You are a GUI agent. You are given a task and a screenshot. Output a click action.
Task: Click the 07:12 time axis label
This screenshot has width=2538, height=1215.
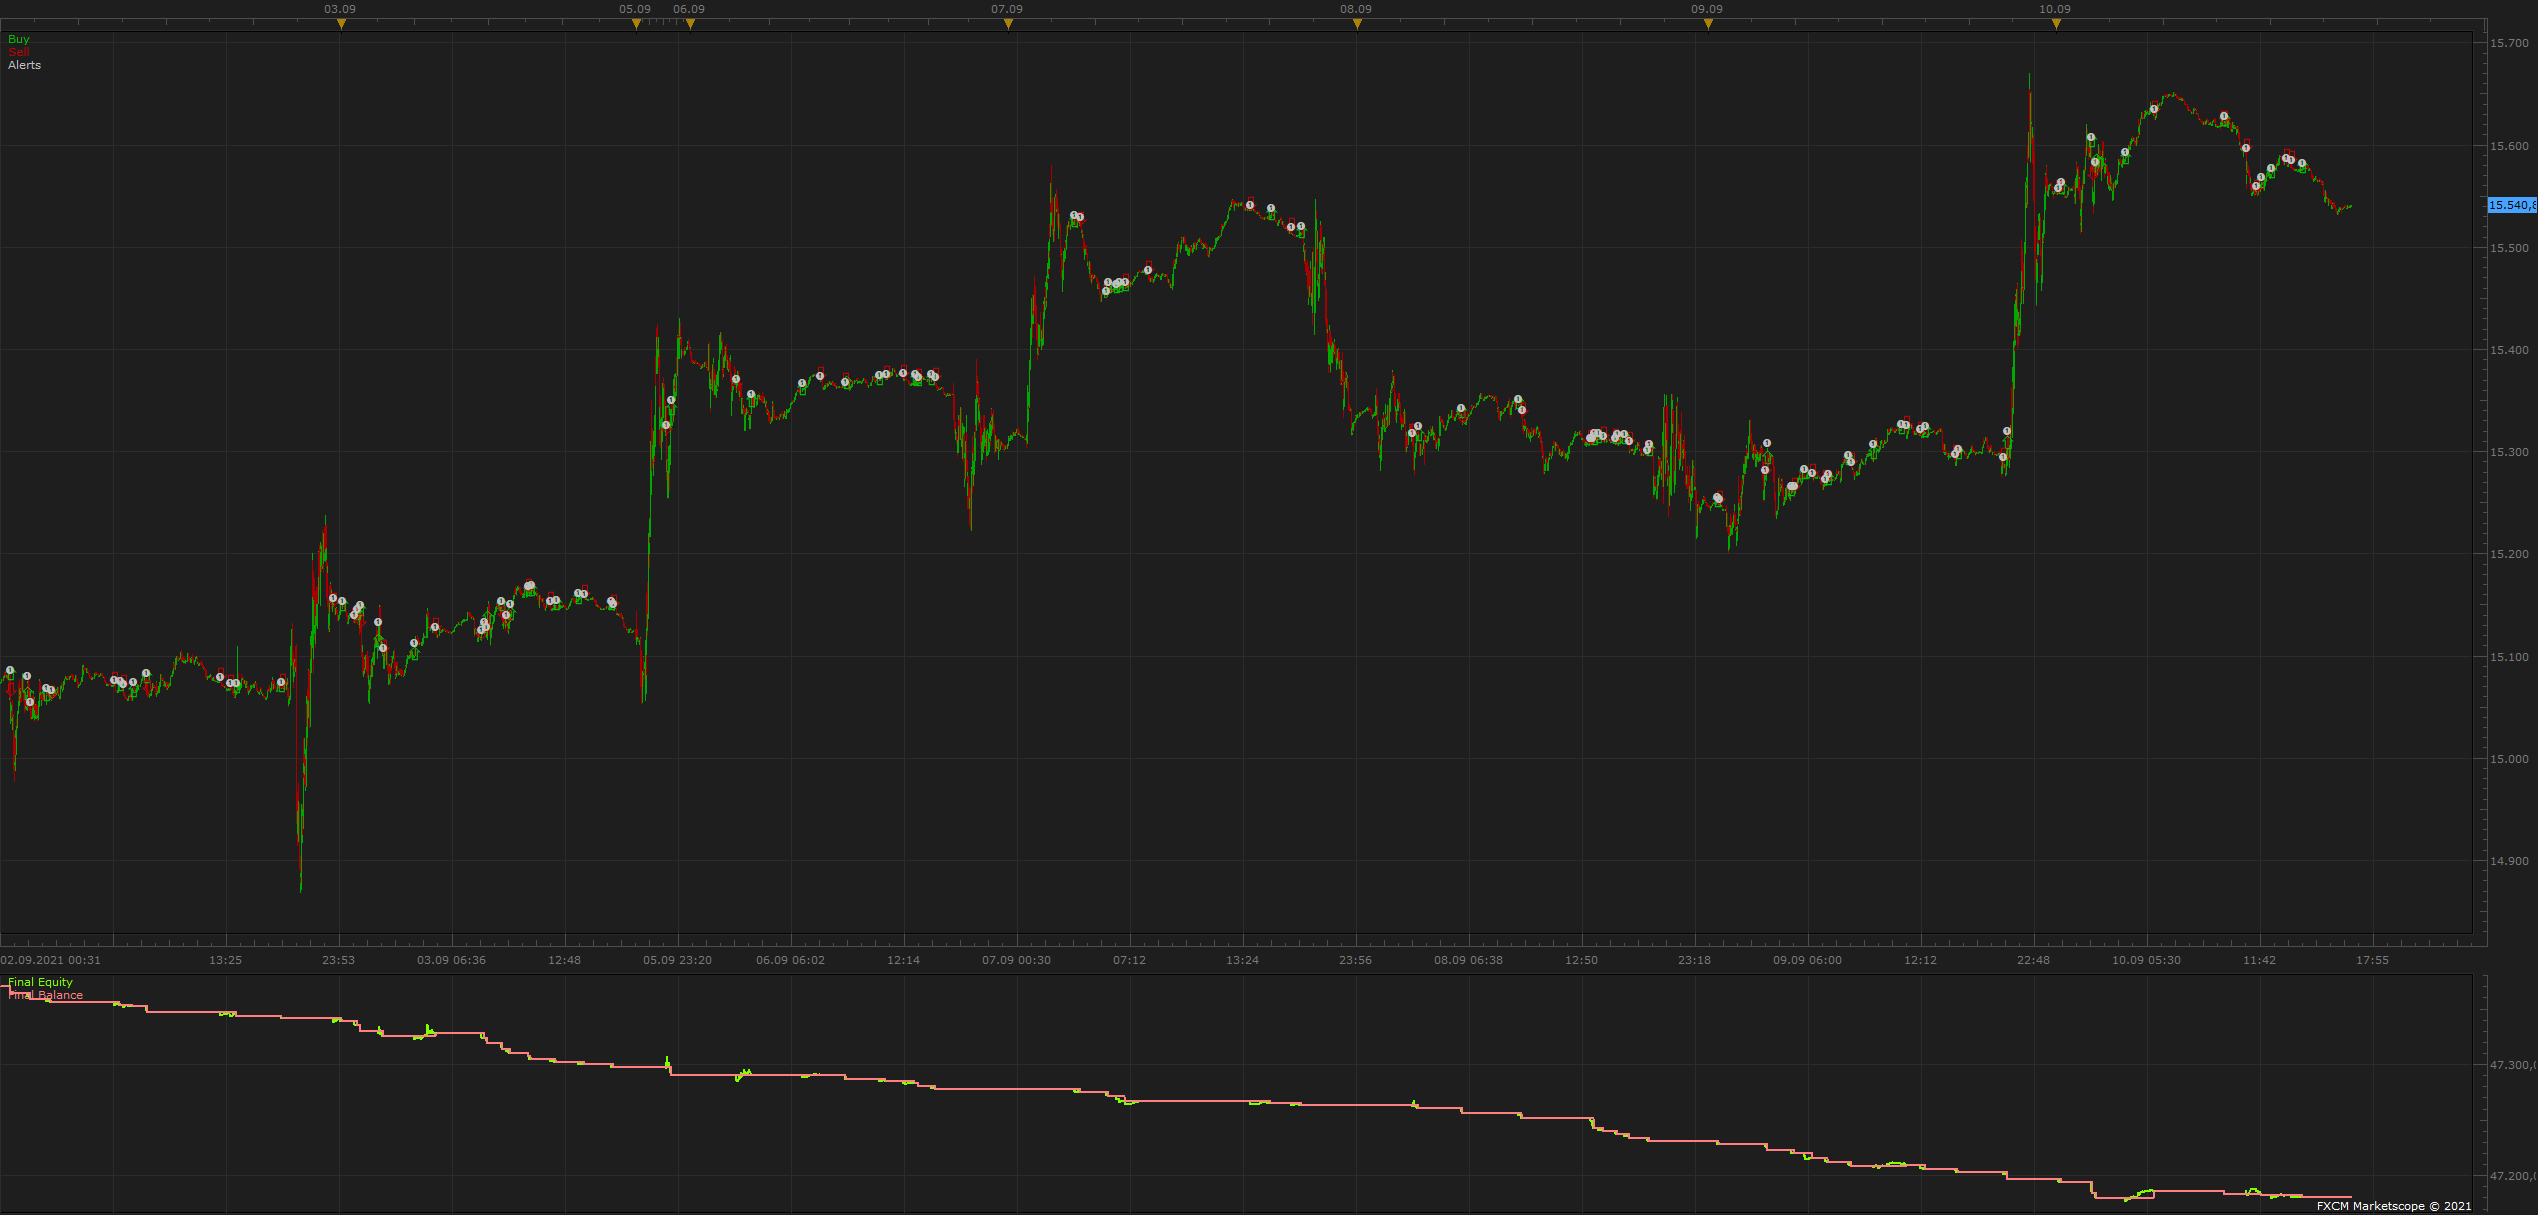tap(1130, 960)
